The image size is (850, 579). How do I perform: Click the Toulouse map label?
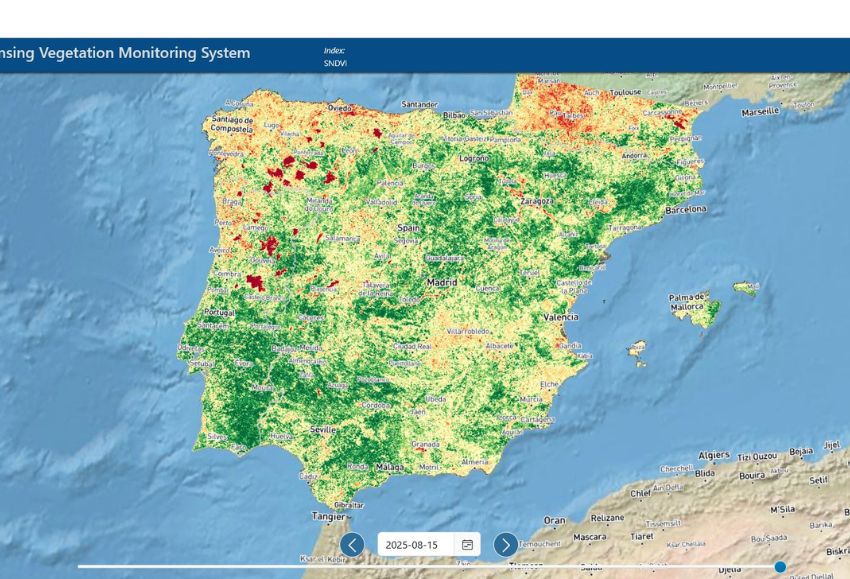[x=625, y=93]
